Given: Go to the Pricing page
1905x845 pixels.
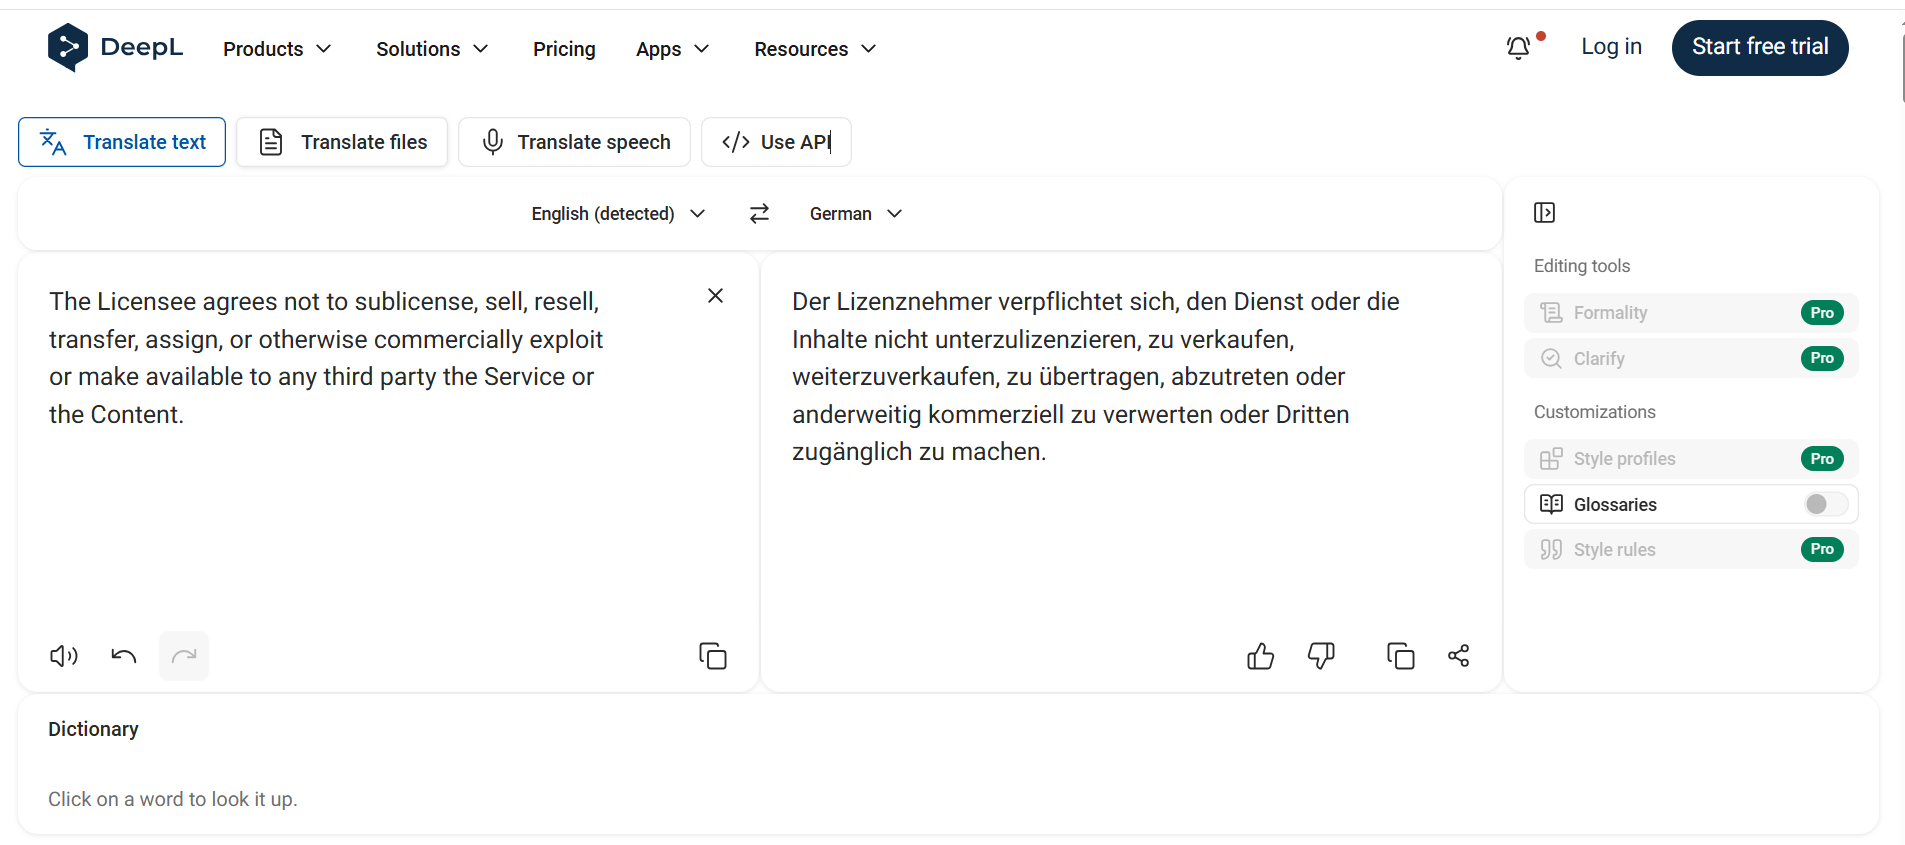Looking at the screenshot, I should pyautogui.click(x=564, y=49).
